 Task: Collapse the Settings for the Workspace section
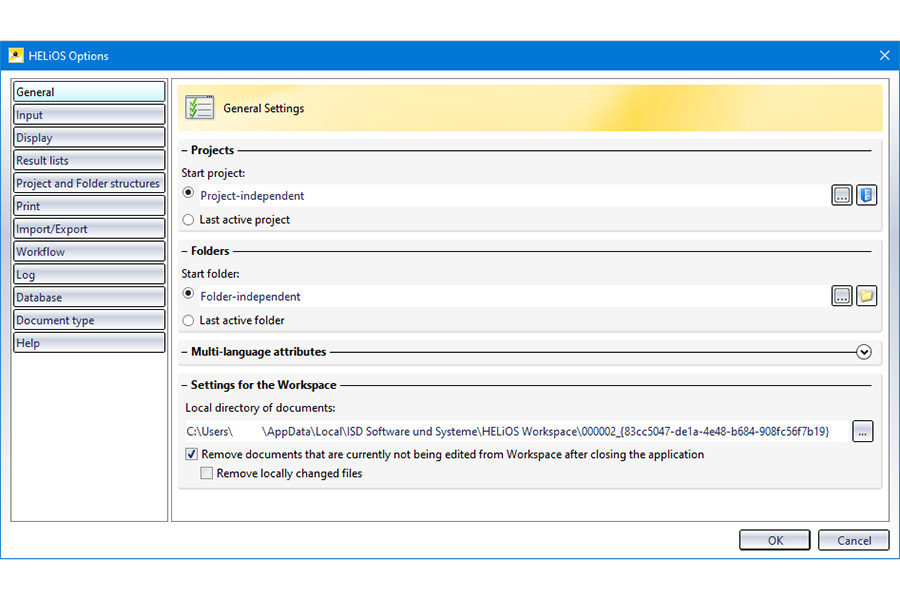coord(185,385)
